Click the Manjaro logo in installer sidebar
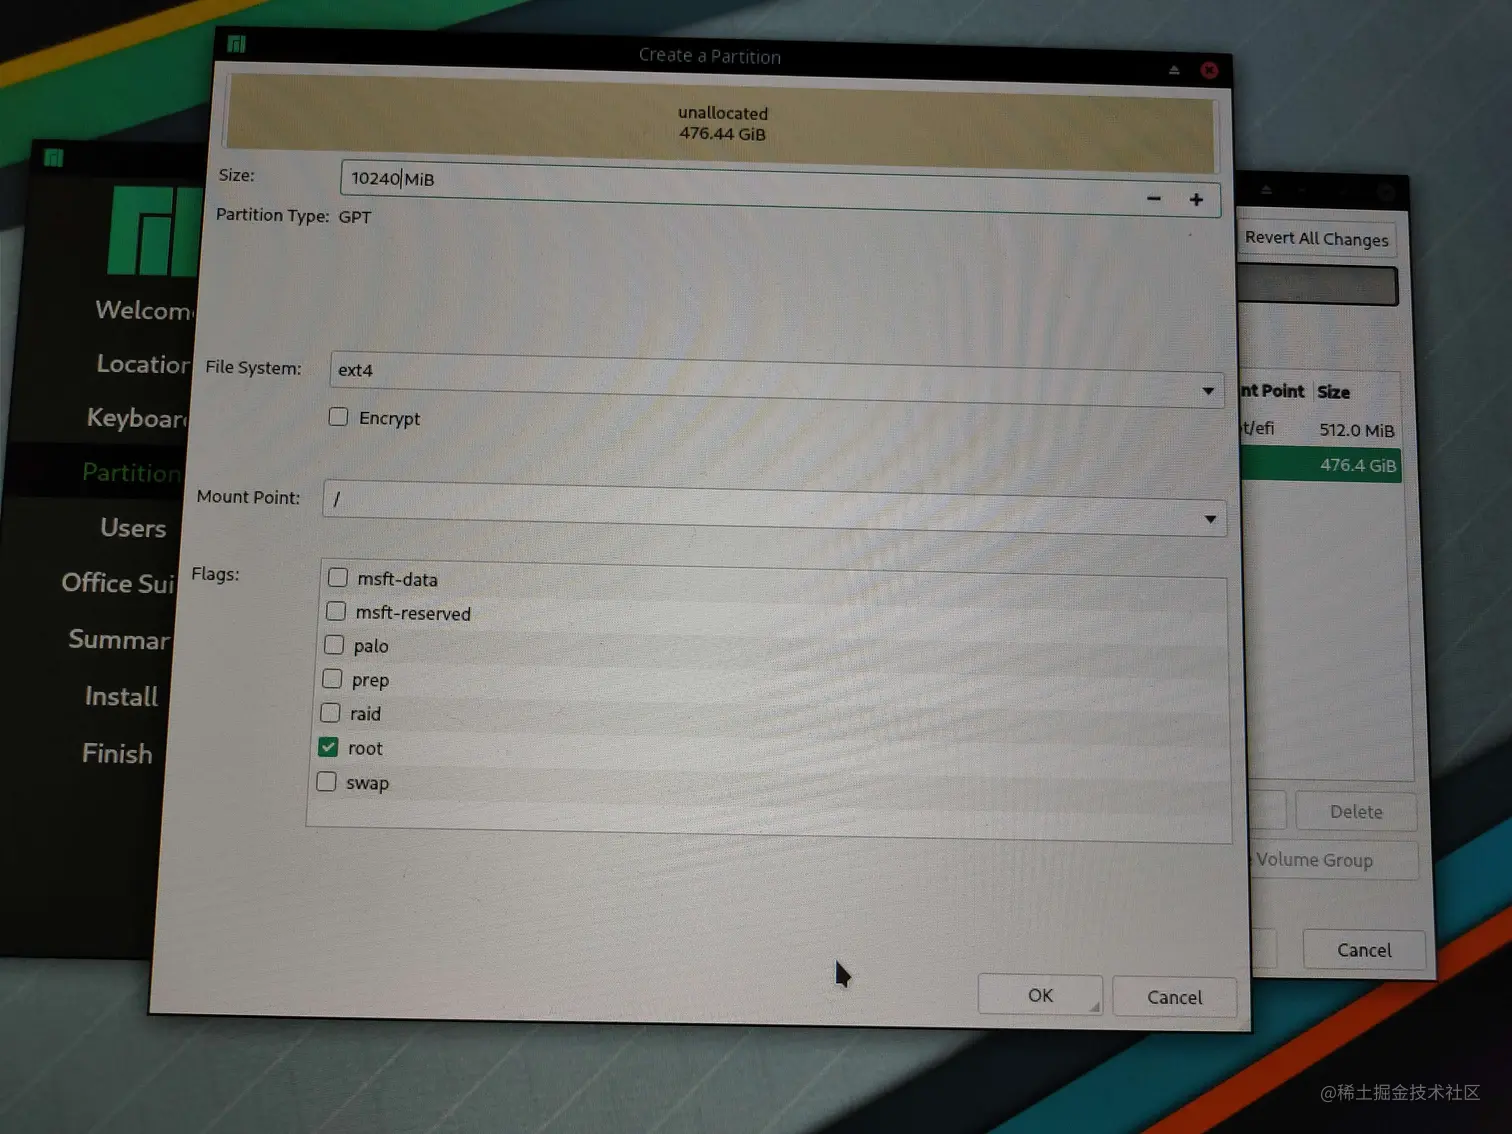Screen dimensions: 1512x1134 coord(155,230)
